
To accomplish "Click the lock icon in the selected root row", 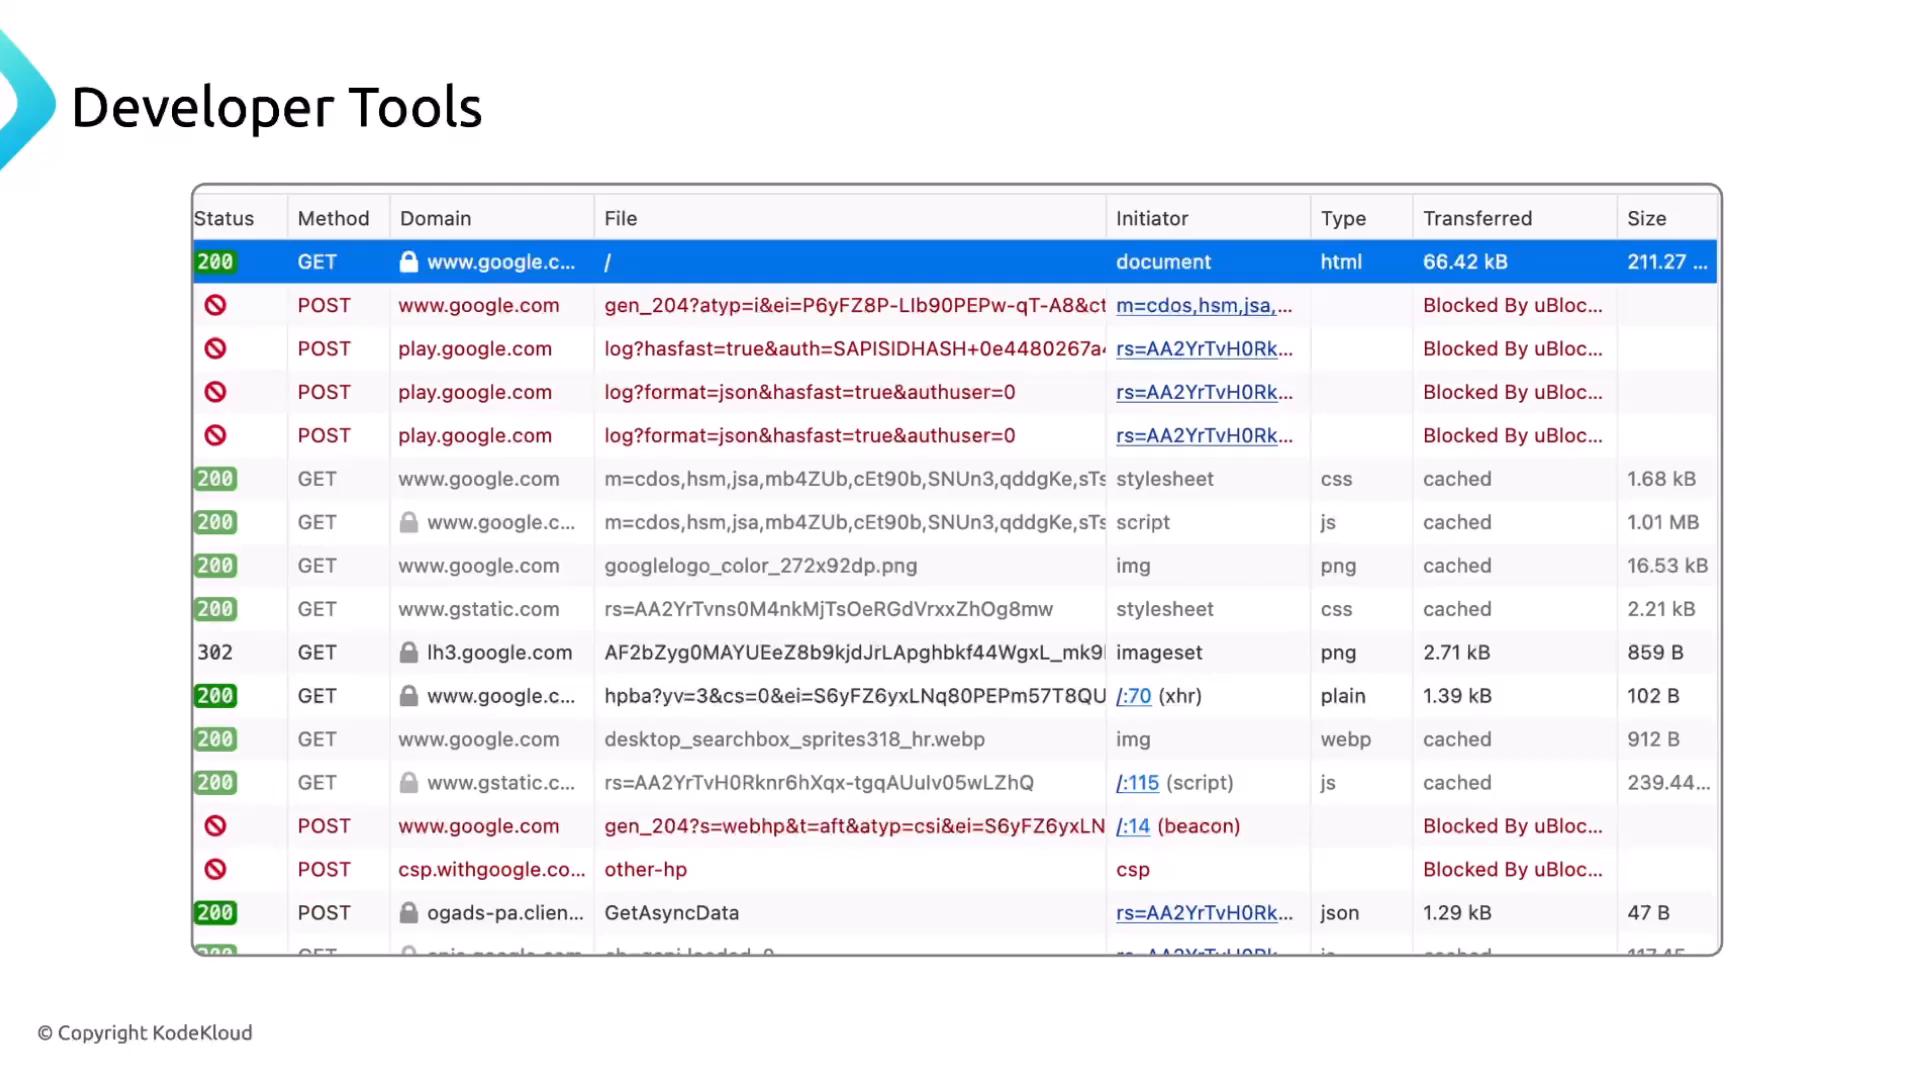I will point(408,261).
